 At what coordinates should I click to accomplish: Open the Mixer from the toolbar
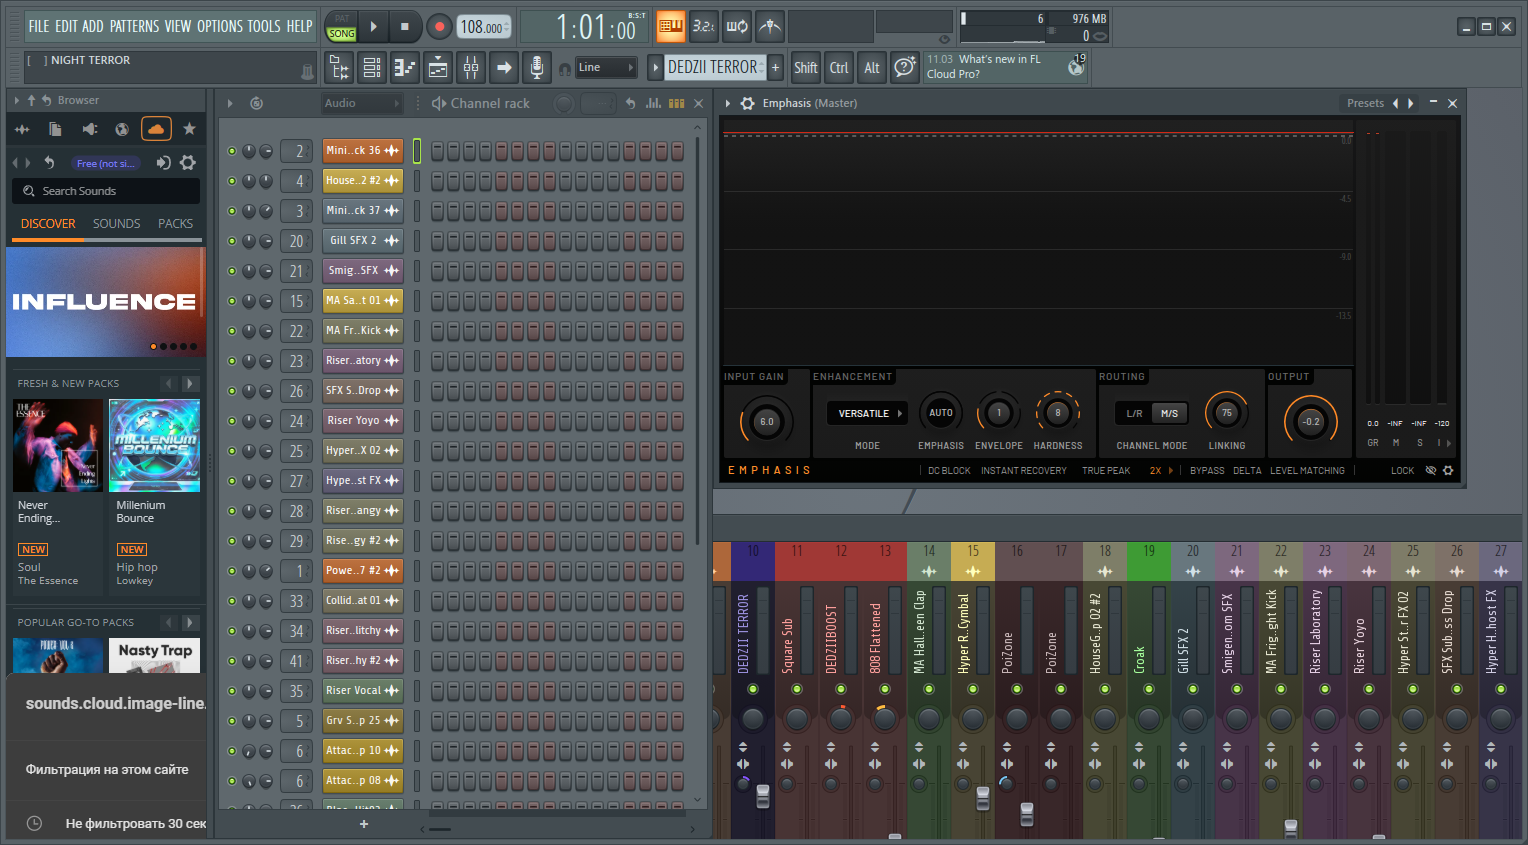(x=471, y=68)
